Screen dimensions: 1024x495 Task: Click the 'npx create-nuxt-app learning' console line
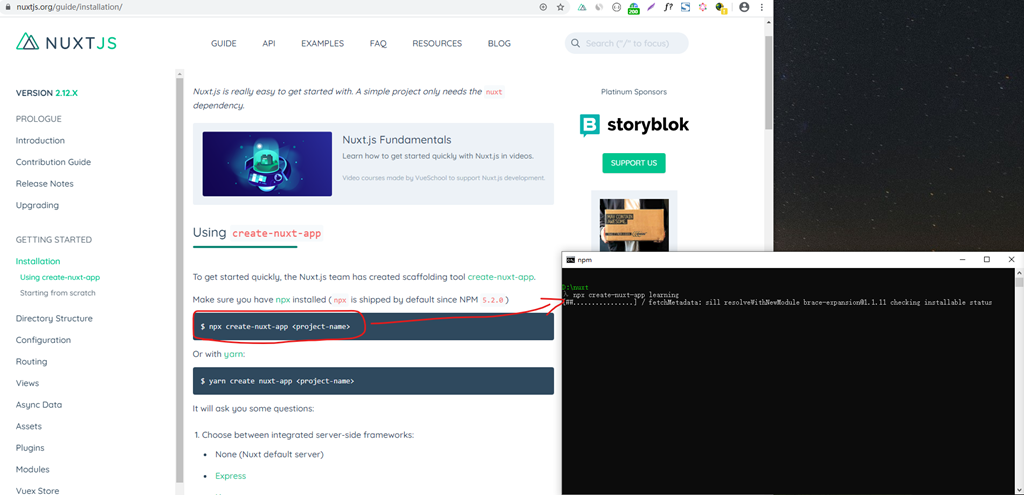tap(626, 295)
